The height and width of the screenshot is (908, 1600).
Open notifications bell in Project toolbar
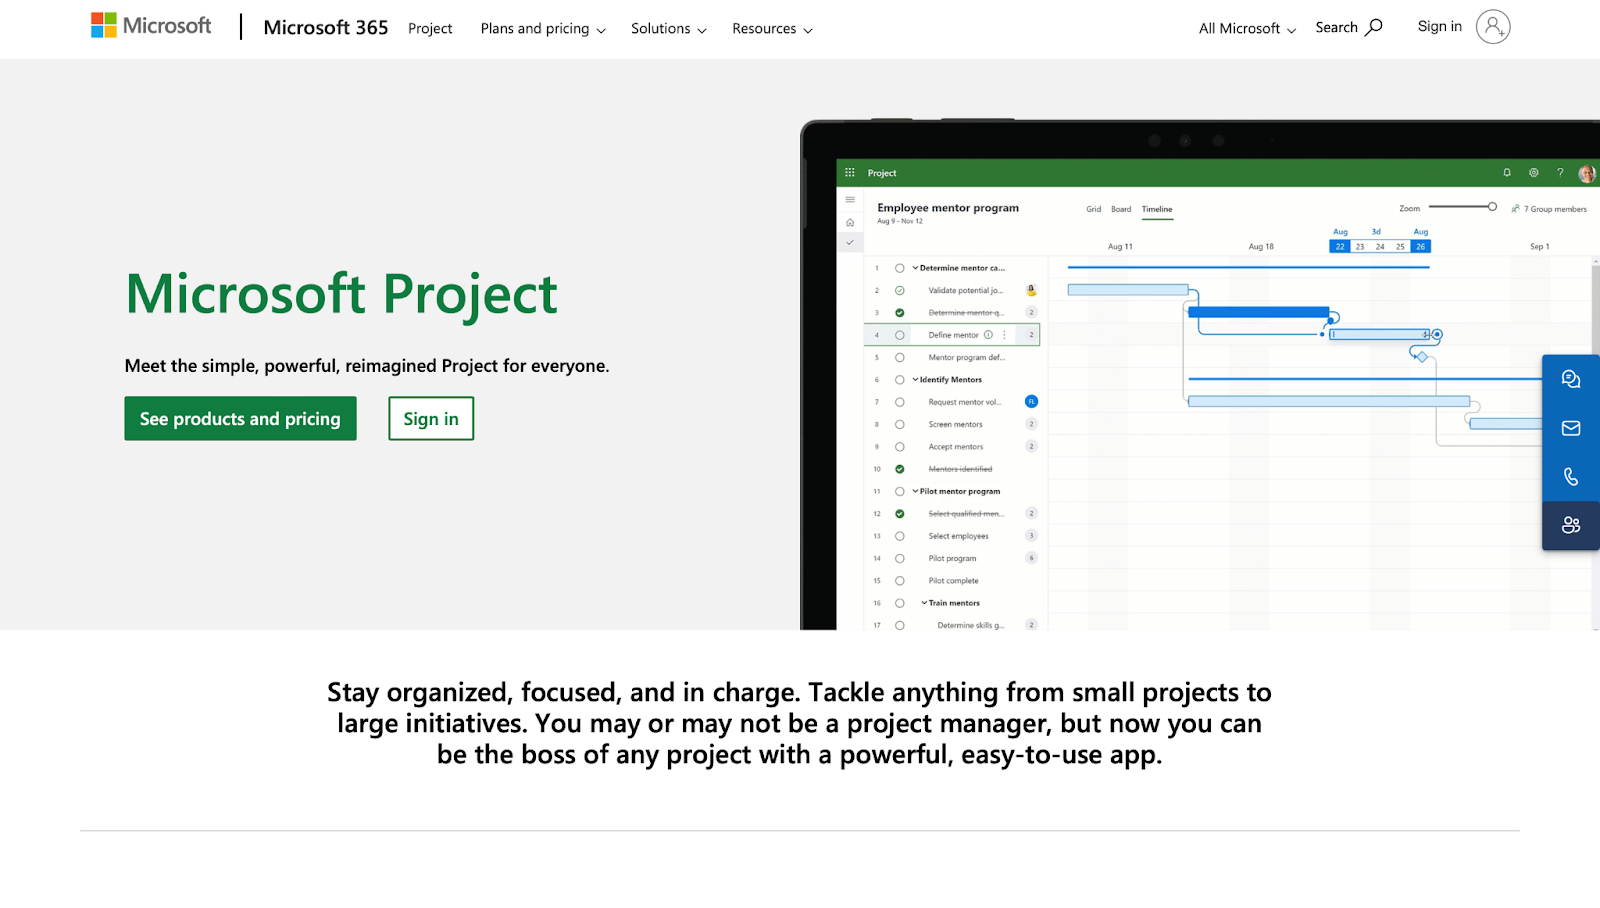[1507, 173]
